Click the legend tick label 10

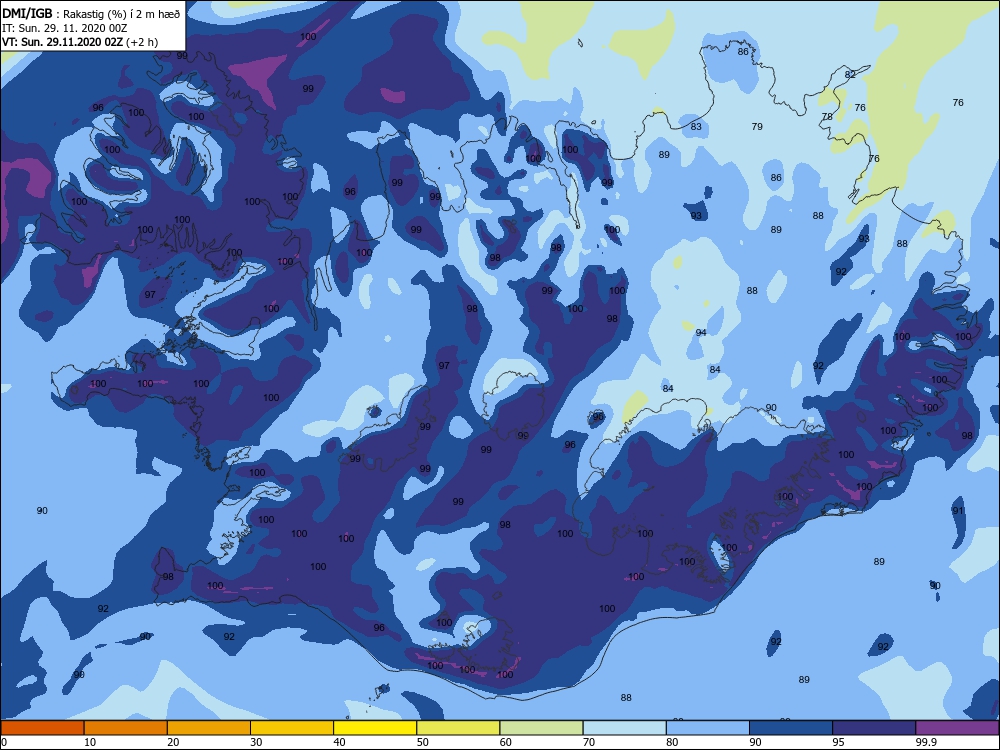click(90, 742)
